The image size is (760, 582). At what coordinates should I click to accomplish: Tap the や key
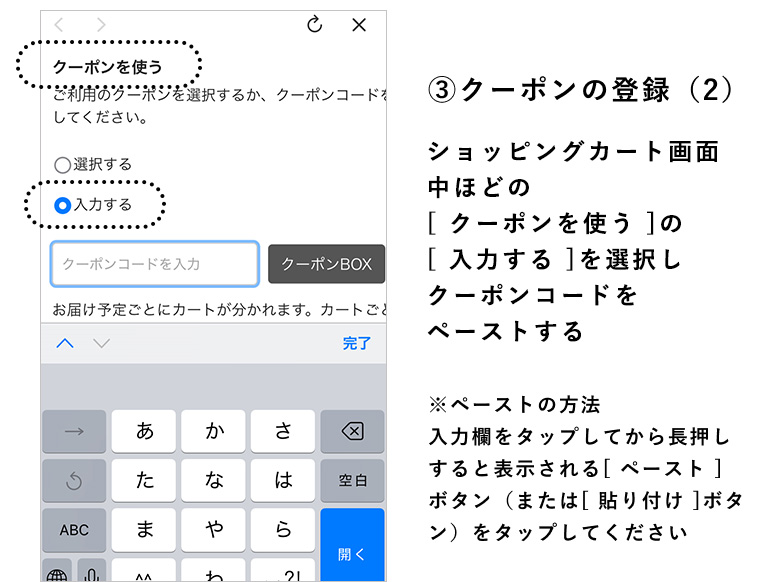(213, 530)
